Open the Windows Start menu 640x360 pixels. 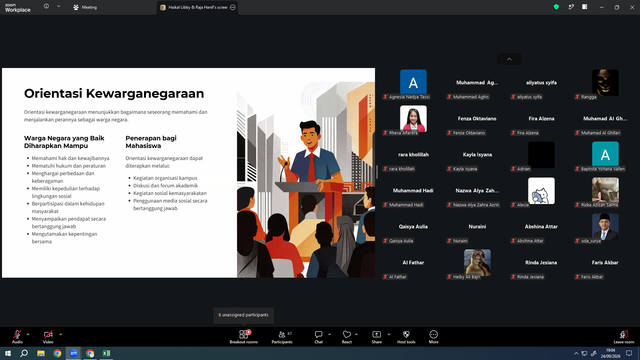[8, 353]
